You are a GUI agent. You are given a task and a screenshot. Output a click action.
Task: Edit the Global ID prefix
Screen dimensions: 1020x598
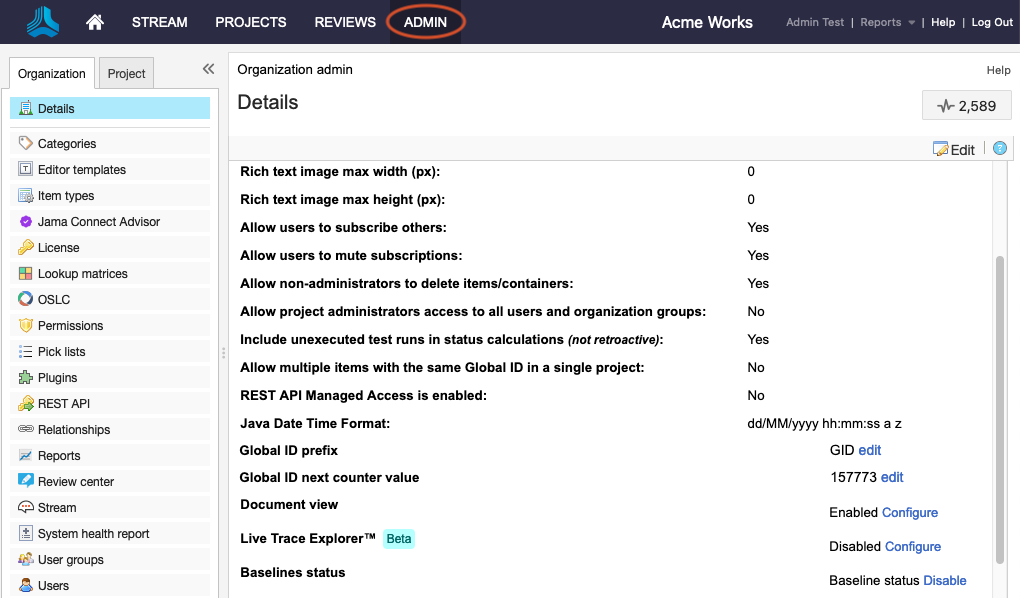(869, 450)
